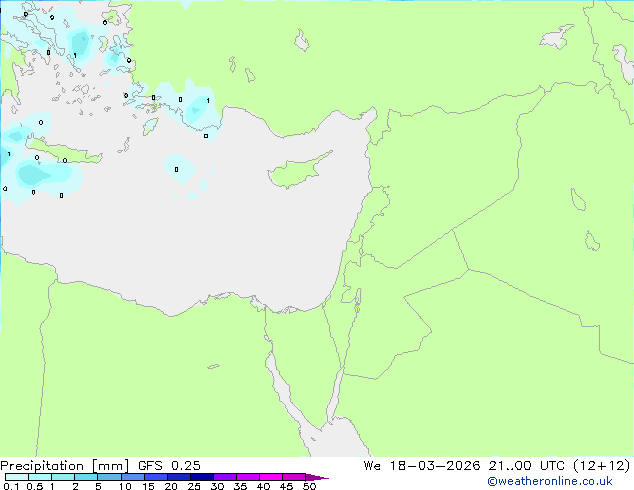This screenshot has width=634, height=490.
Task: Click the time '21..00 UTC'
Action: 526,466
